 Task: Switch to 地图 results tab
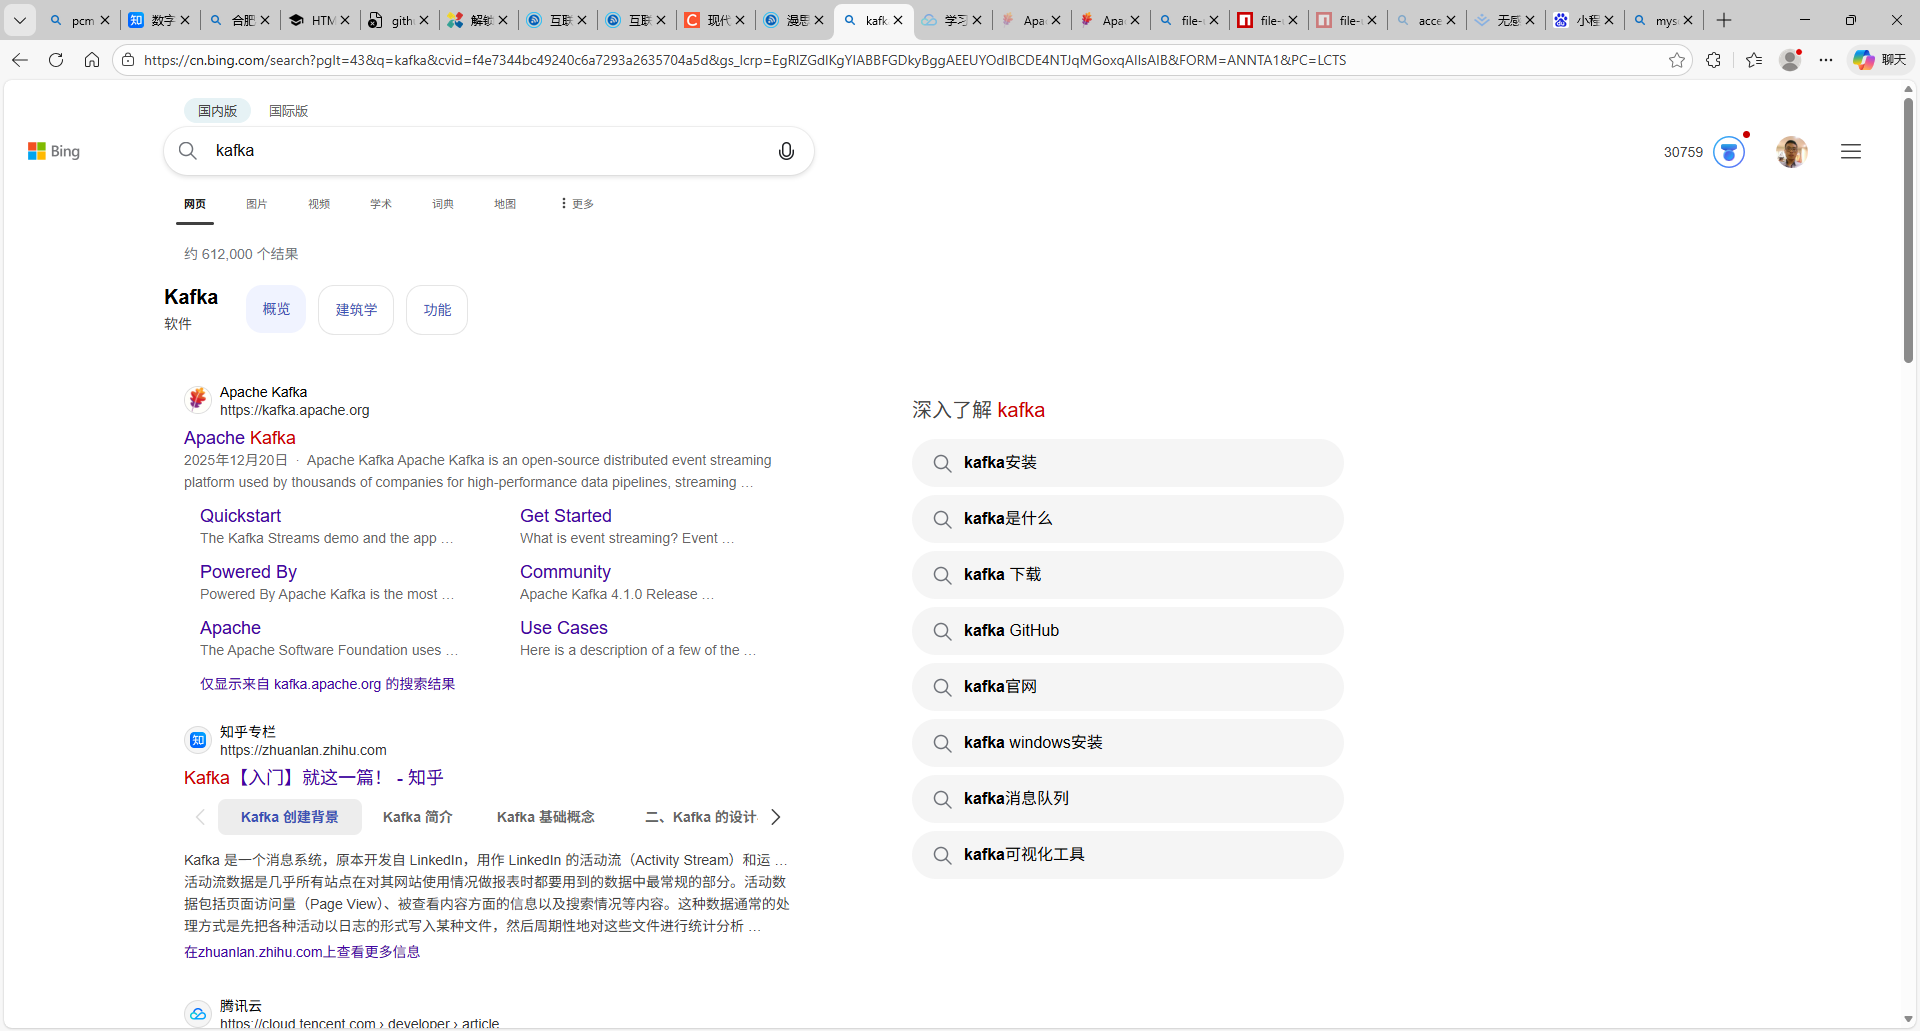pyautogui.click(x=505, y=204)
